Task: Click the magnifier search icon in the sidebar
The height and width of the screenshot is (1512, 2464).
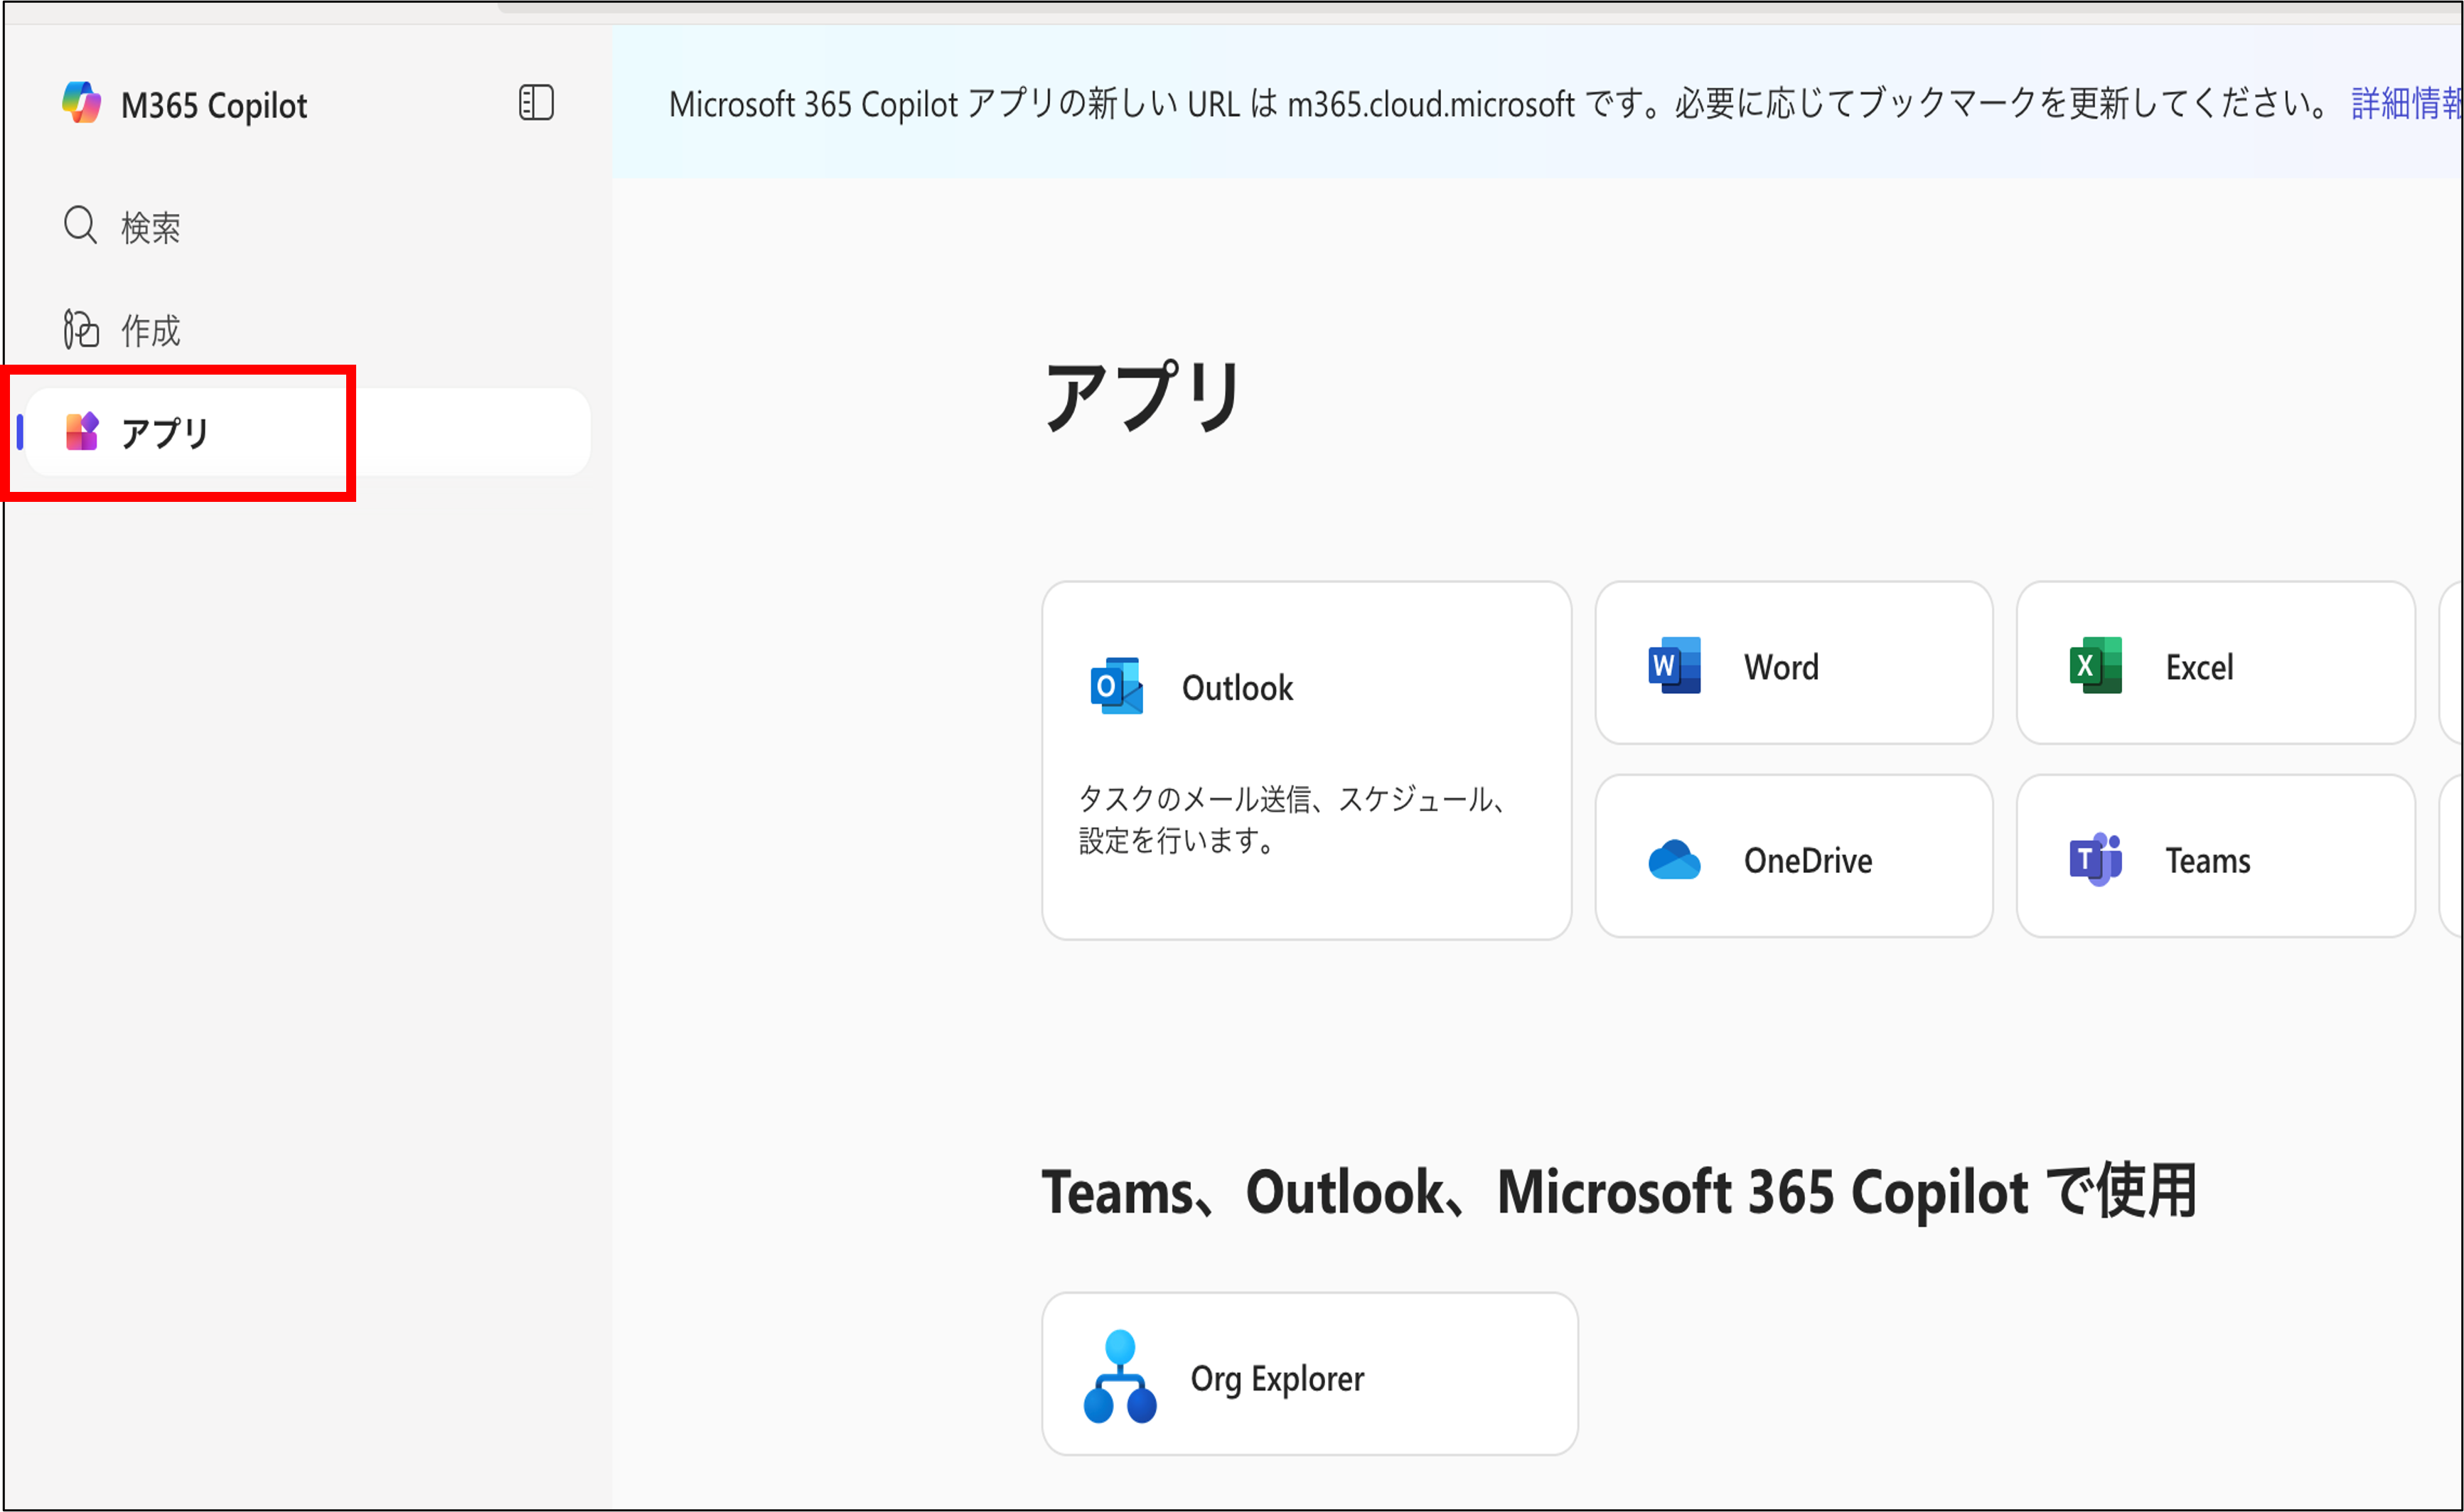Action: (x=80, y=226)
